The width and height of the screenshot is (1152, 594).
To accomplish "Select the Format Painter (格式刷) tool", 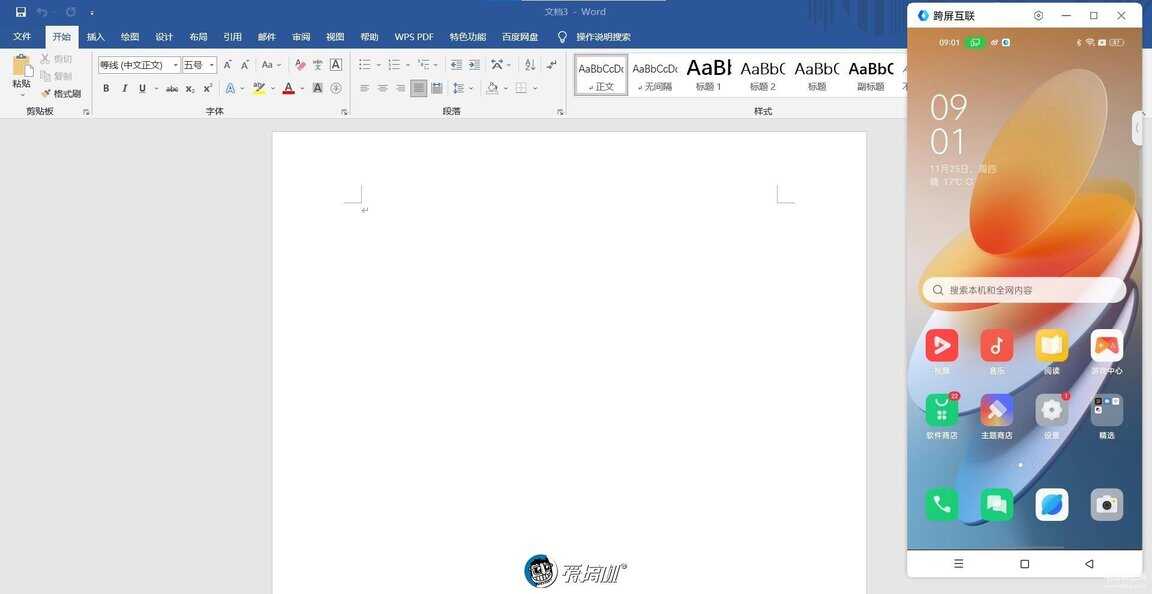I will point(60,93).
